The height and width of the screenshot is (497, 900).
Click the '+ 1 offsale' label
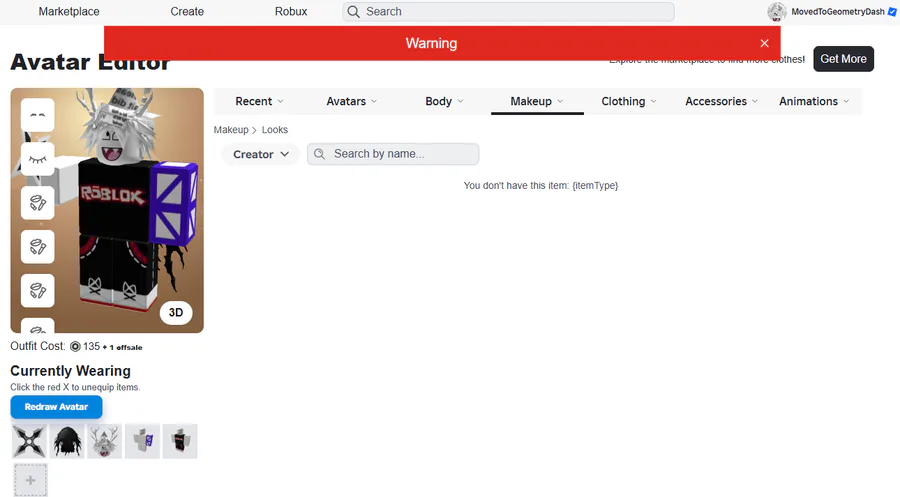(x=122, y=347)
